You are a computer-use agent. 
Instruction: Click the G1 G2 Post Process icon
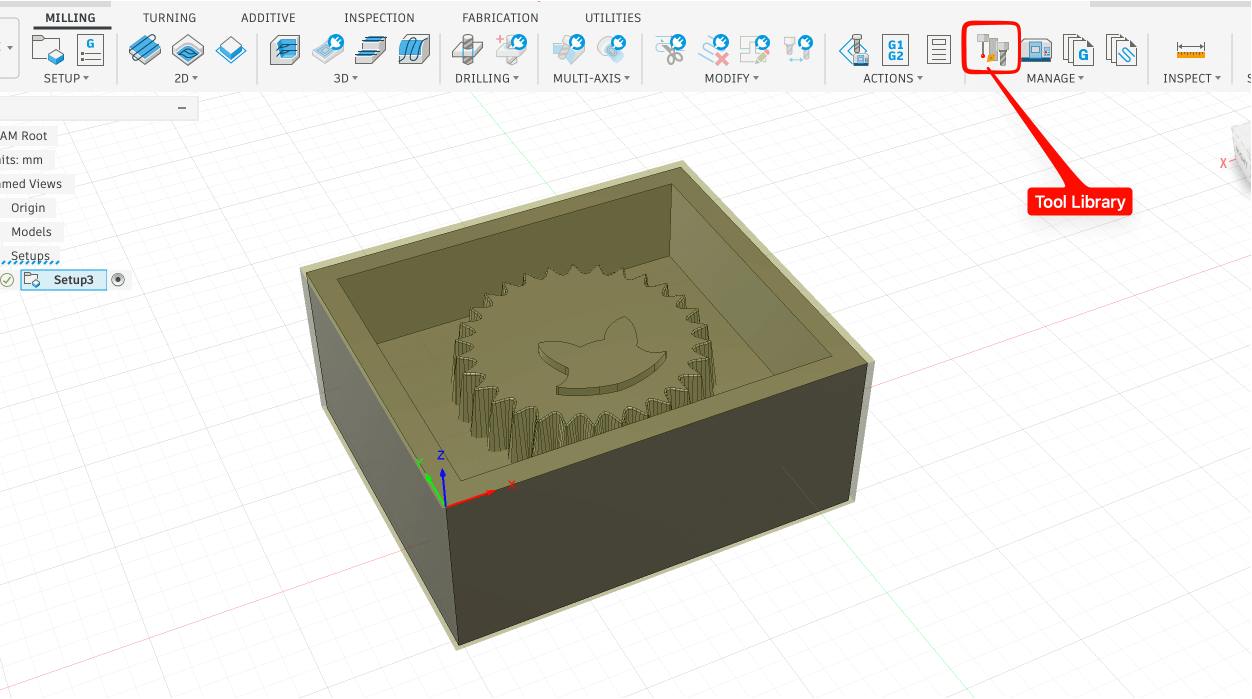pyautogui.click(x=896, y=49)
